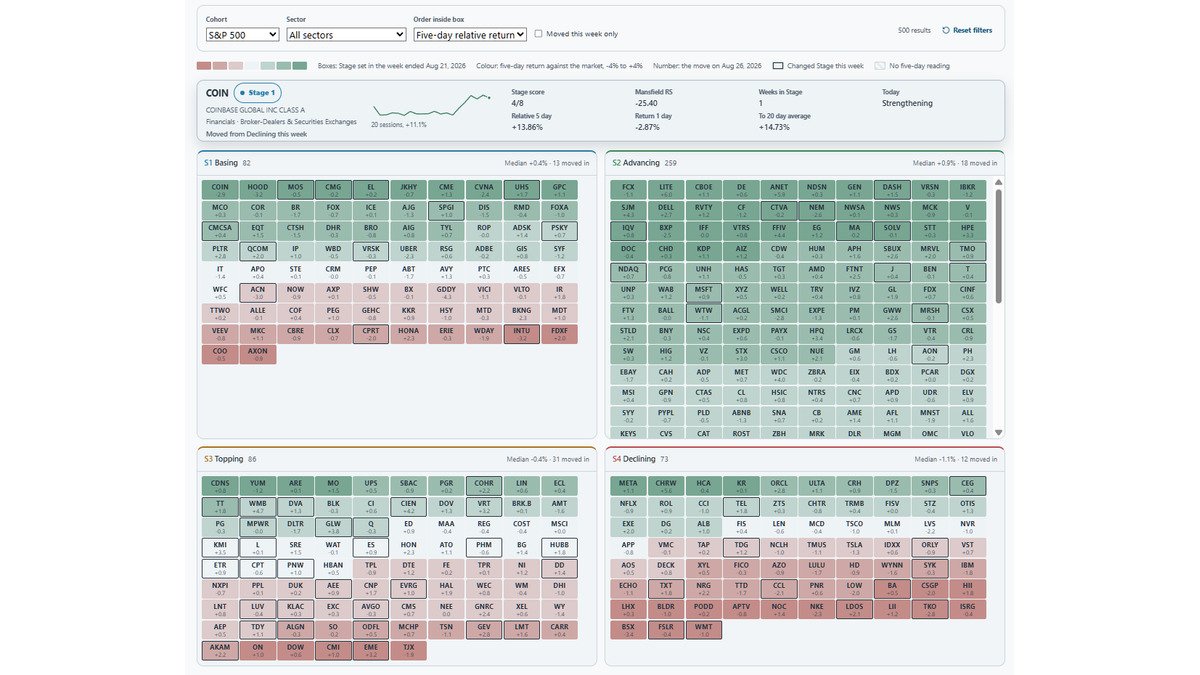Click the CDNS box in Topping
The image size is (1200, 675).
(220, 486)
